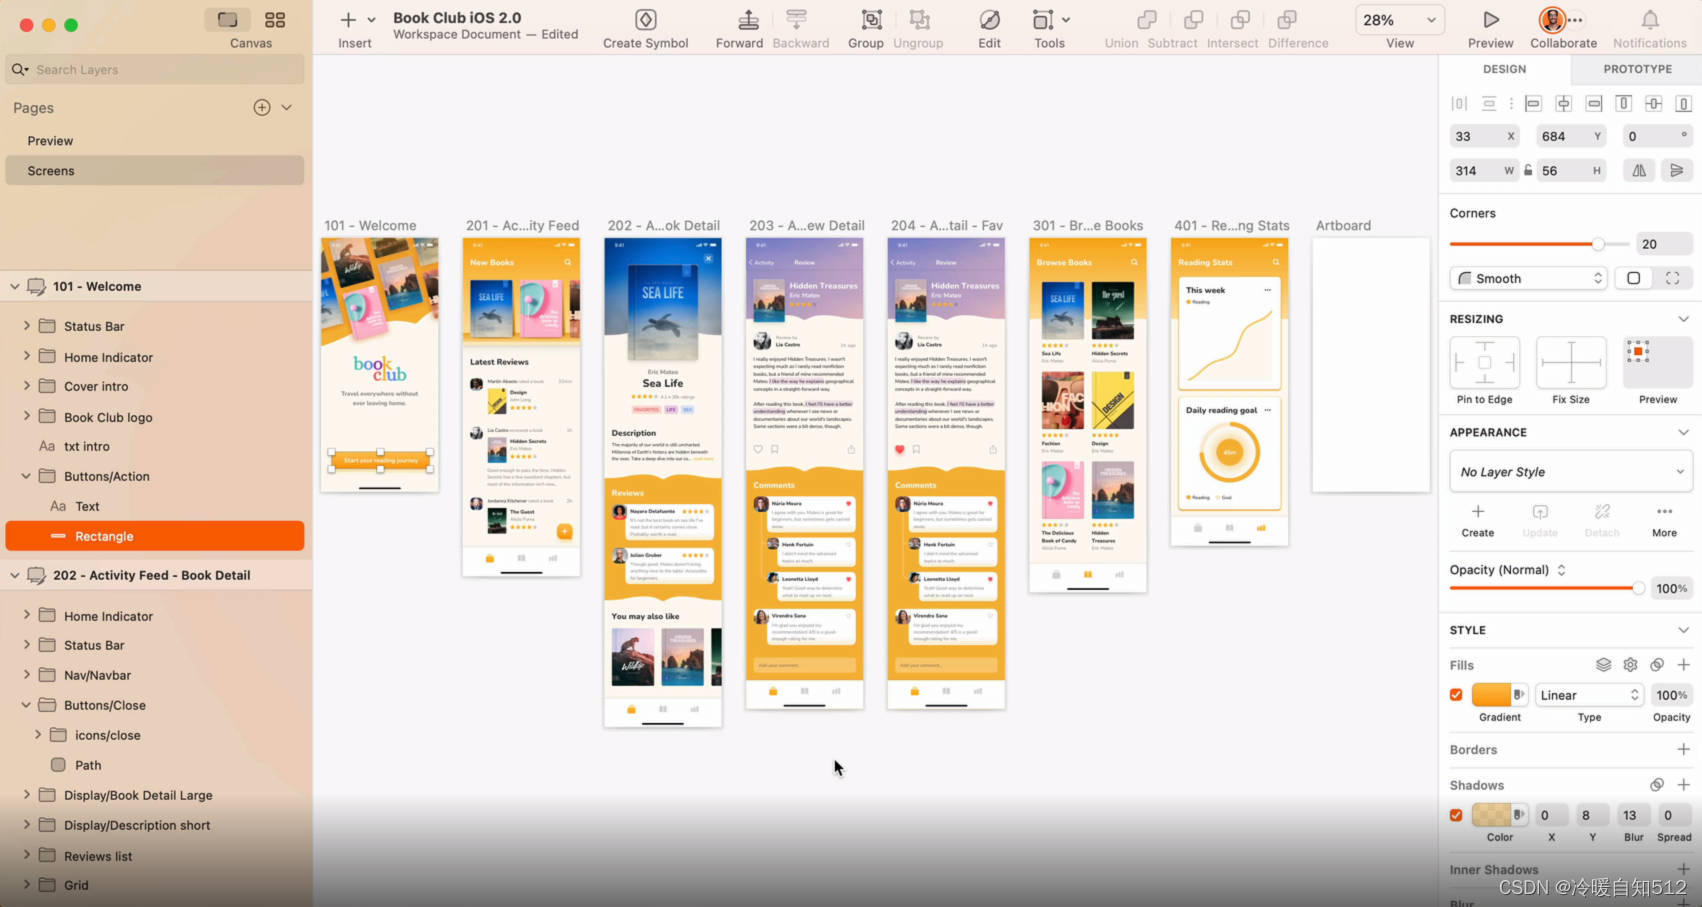
Task: Toggle Pin to Edge constraints
Action: [x=1484, y=362]
